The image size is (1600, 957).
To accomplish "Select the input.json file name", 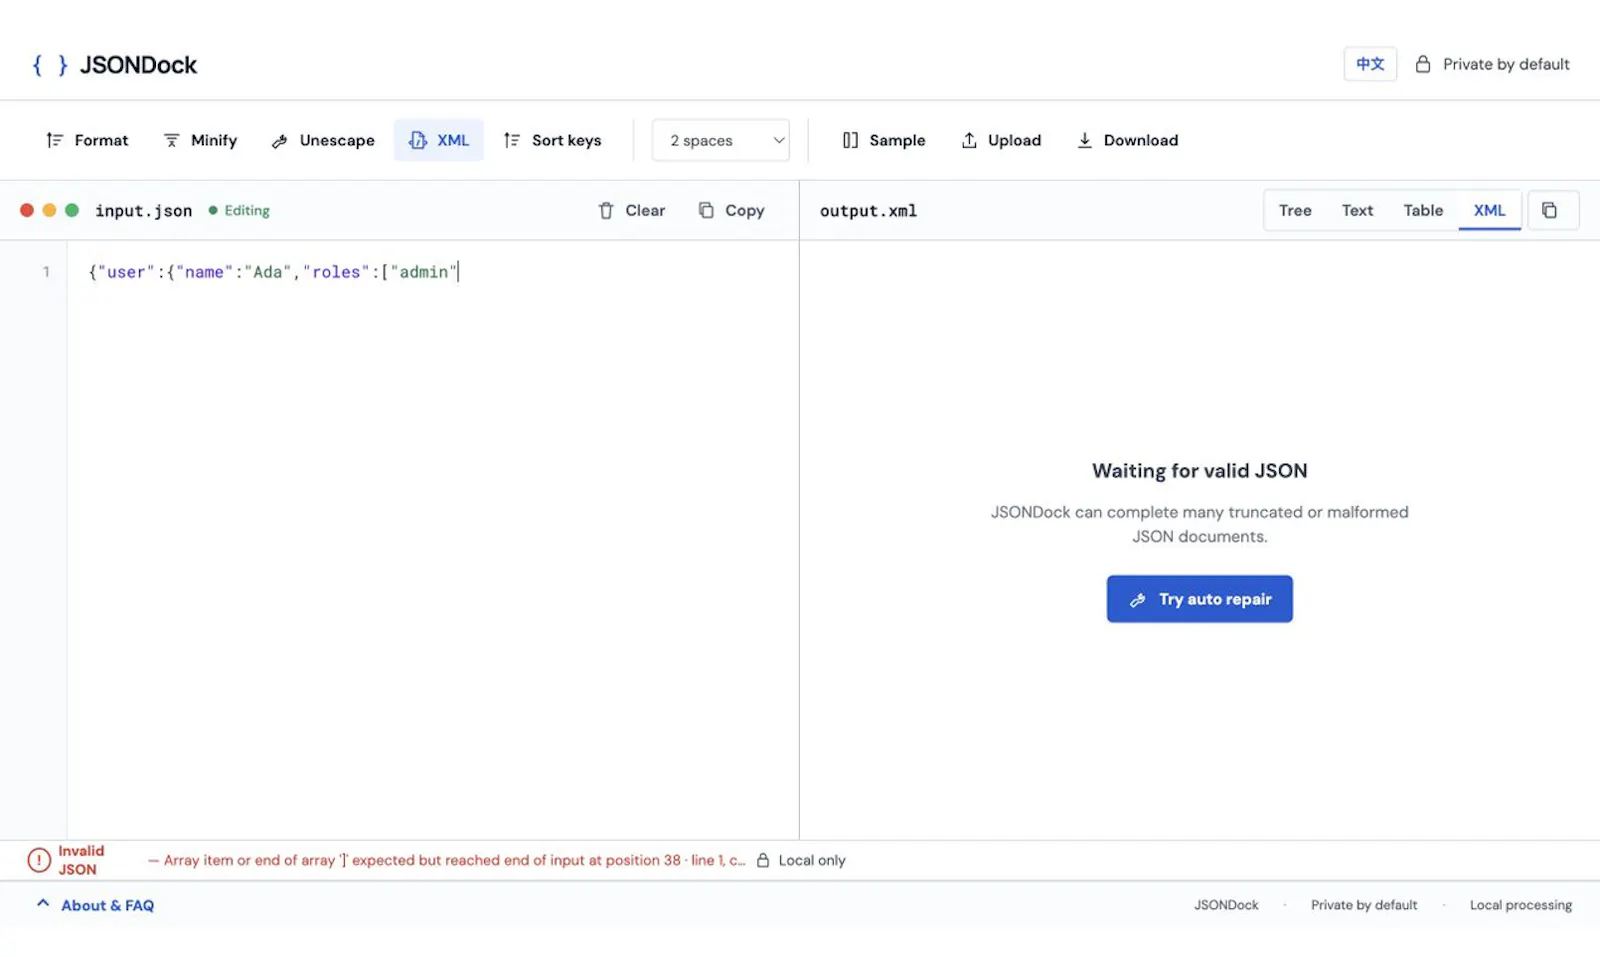I will coord(143,211).
